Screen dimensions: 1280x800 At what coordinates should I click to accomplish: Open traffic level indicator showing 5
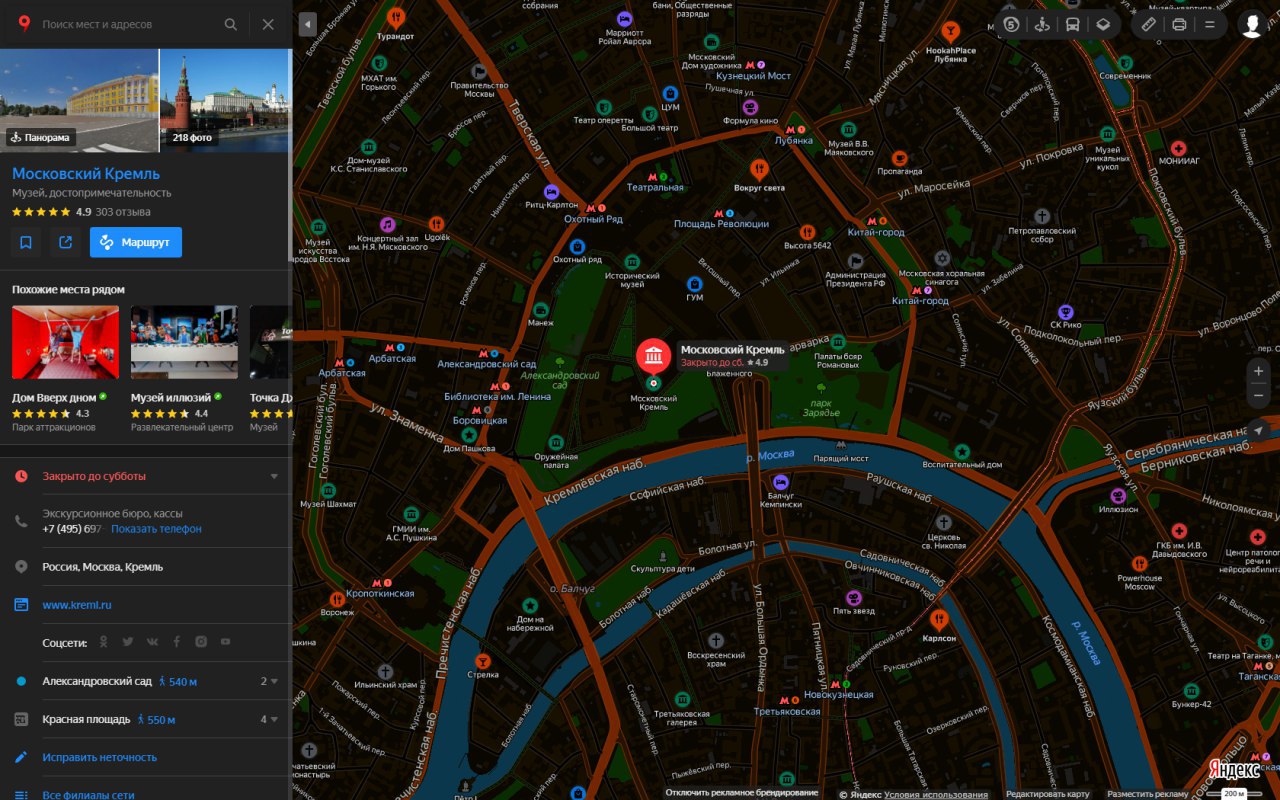point(1012,24)
